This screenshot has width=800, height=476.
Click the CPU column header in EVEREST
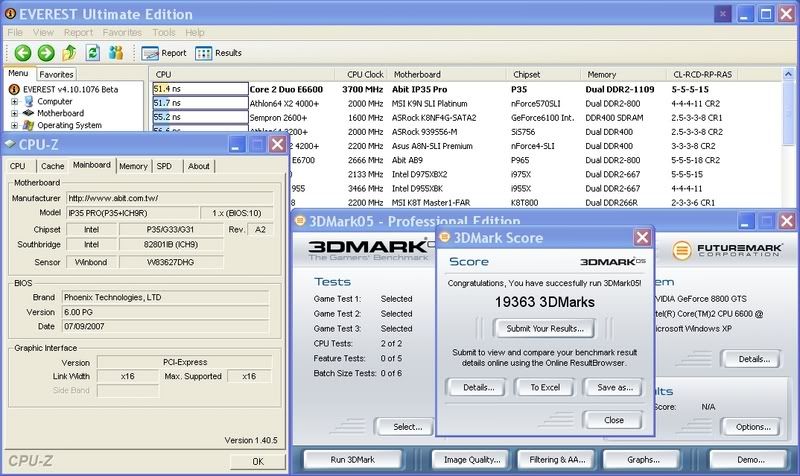click(x=242, y=74)
